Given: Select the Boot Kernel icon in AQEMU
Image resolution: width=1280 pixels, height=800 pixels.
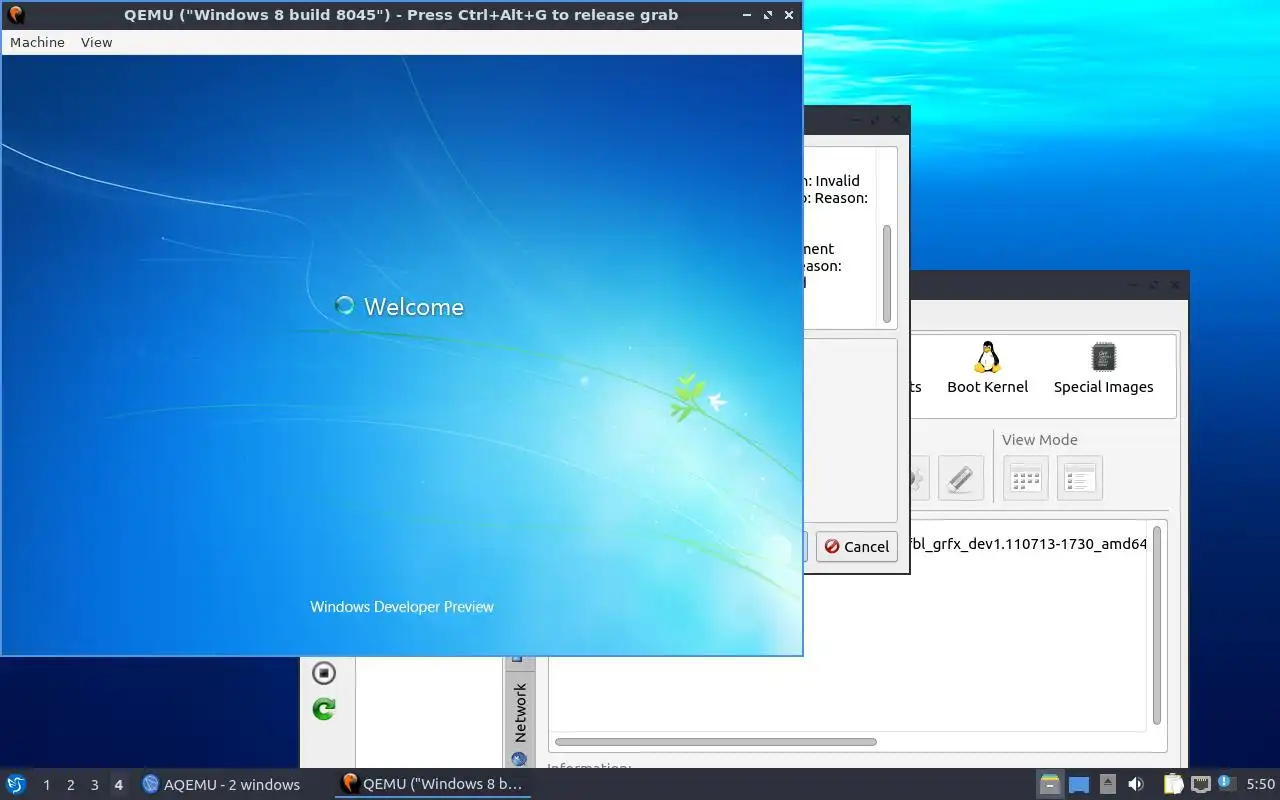Looking at the screenshot, I should click(x=987, y=367).
